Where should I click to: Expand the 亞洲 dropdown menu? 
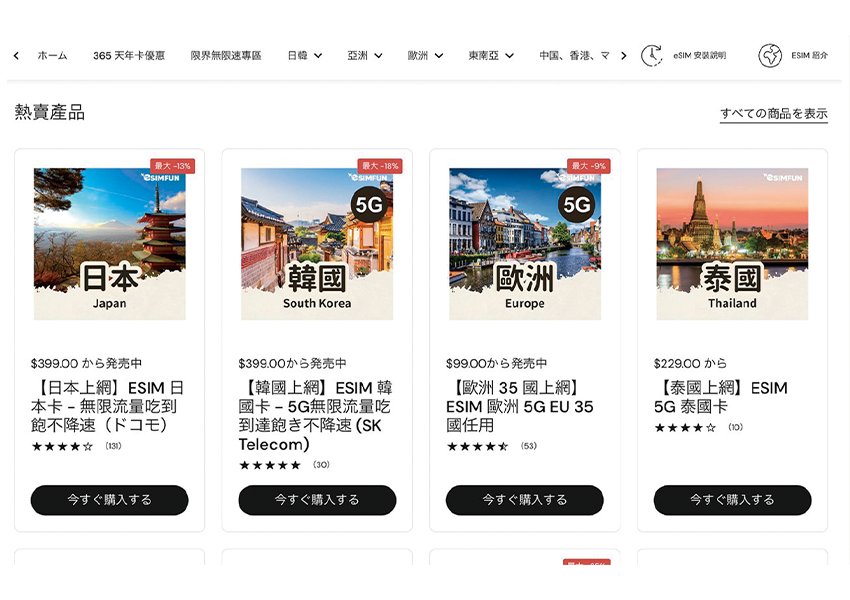pyautogui.click(x=364, y=56)
